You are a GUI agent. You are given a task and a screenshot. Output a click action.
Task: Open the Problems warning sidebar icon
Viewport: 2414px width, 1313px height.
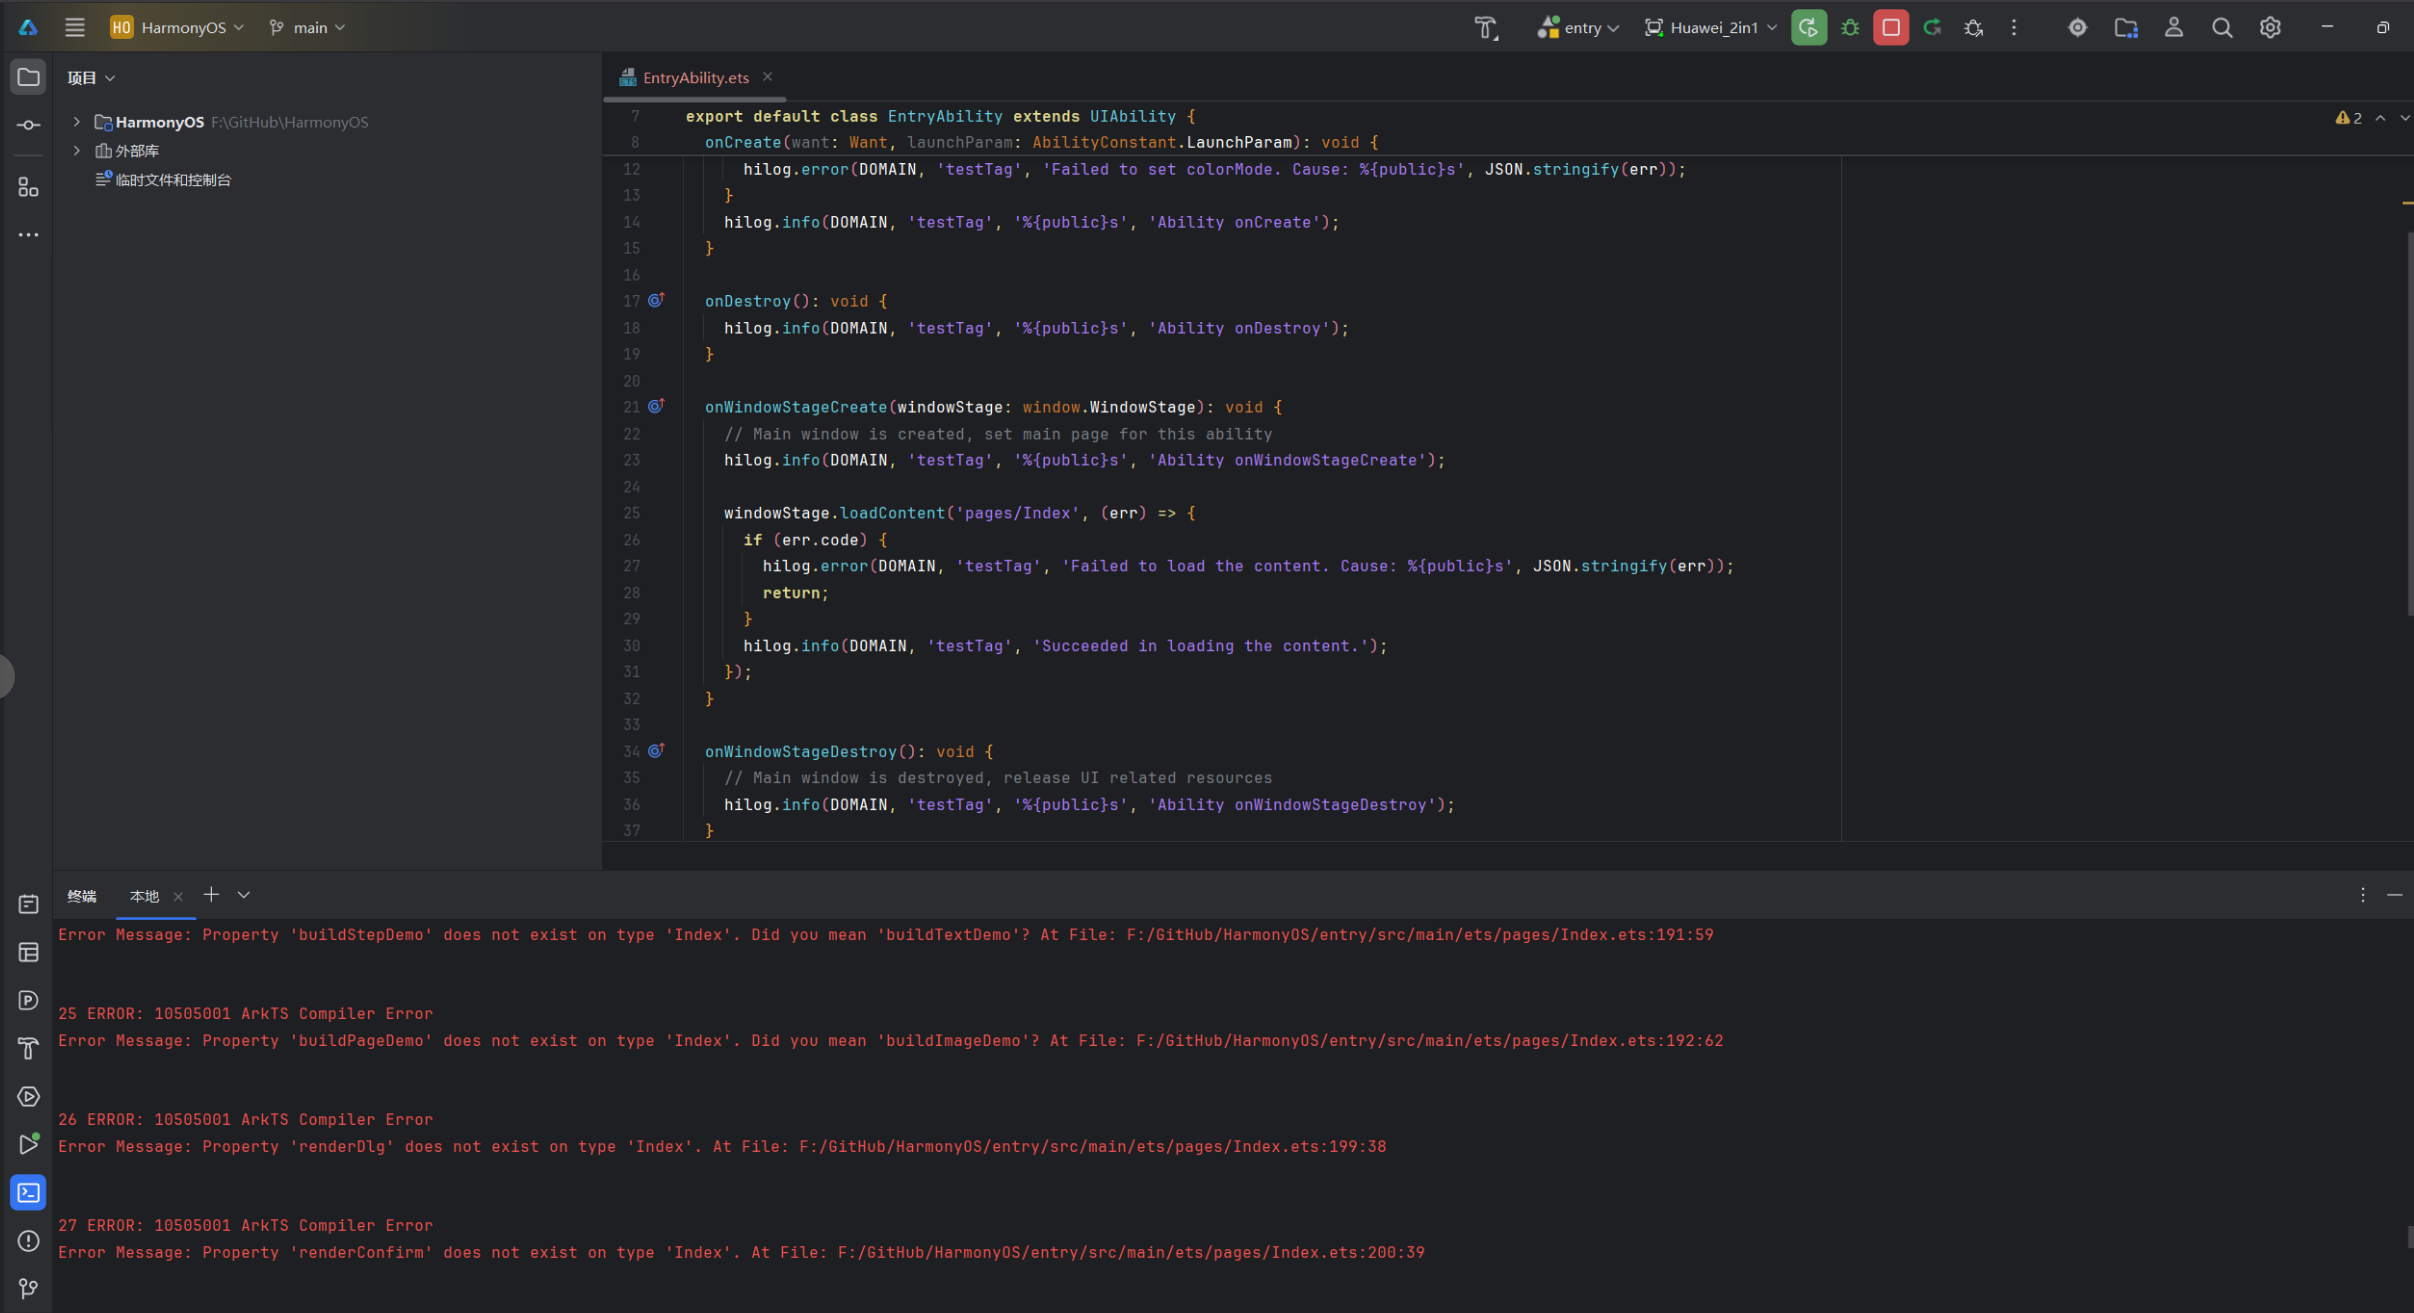pyautogui.click(x=28, y=1240)
